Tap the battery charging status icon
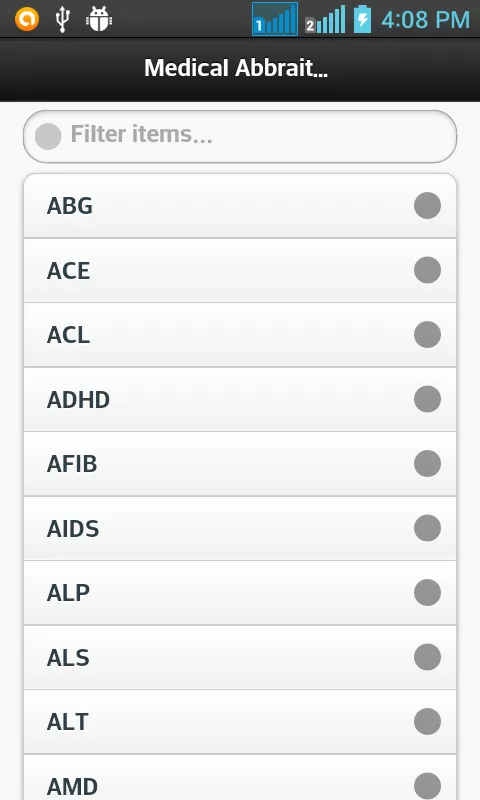 pyautogui.click(x=362, y=19)
